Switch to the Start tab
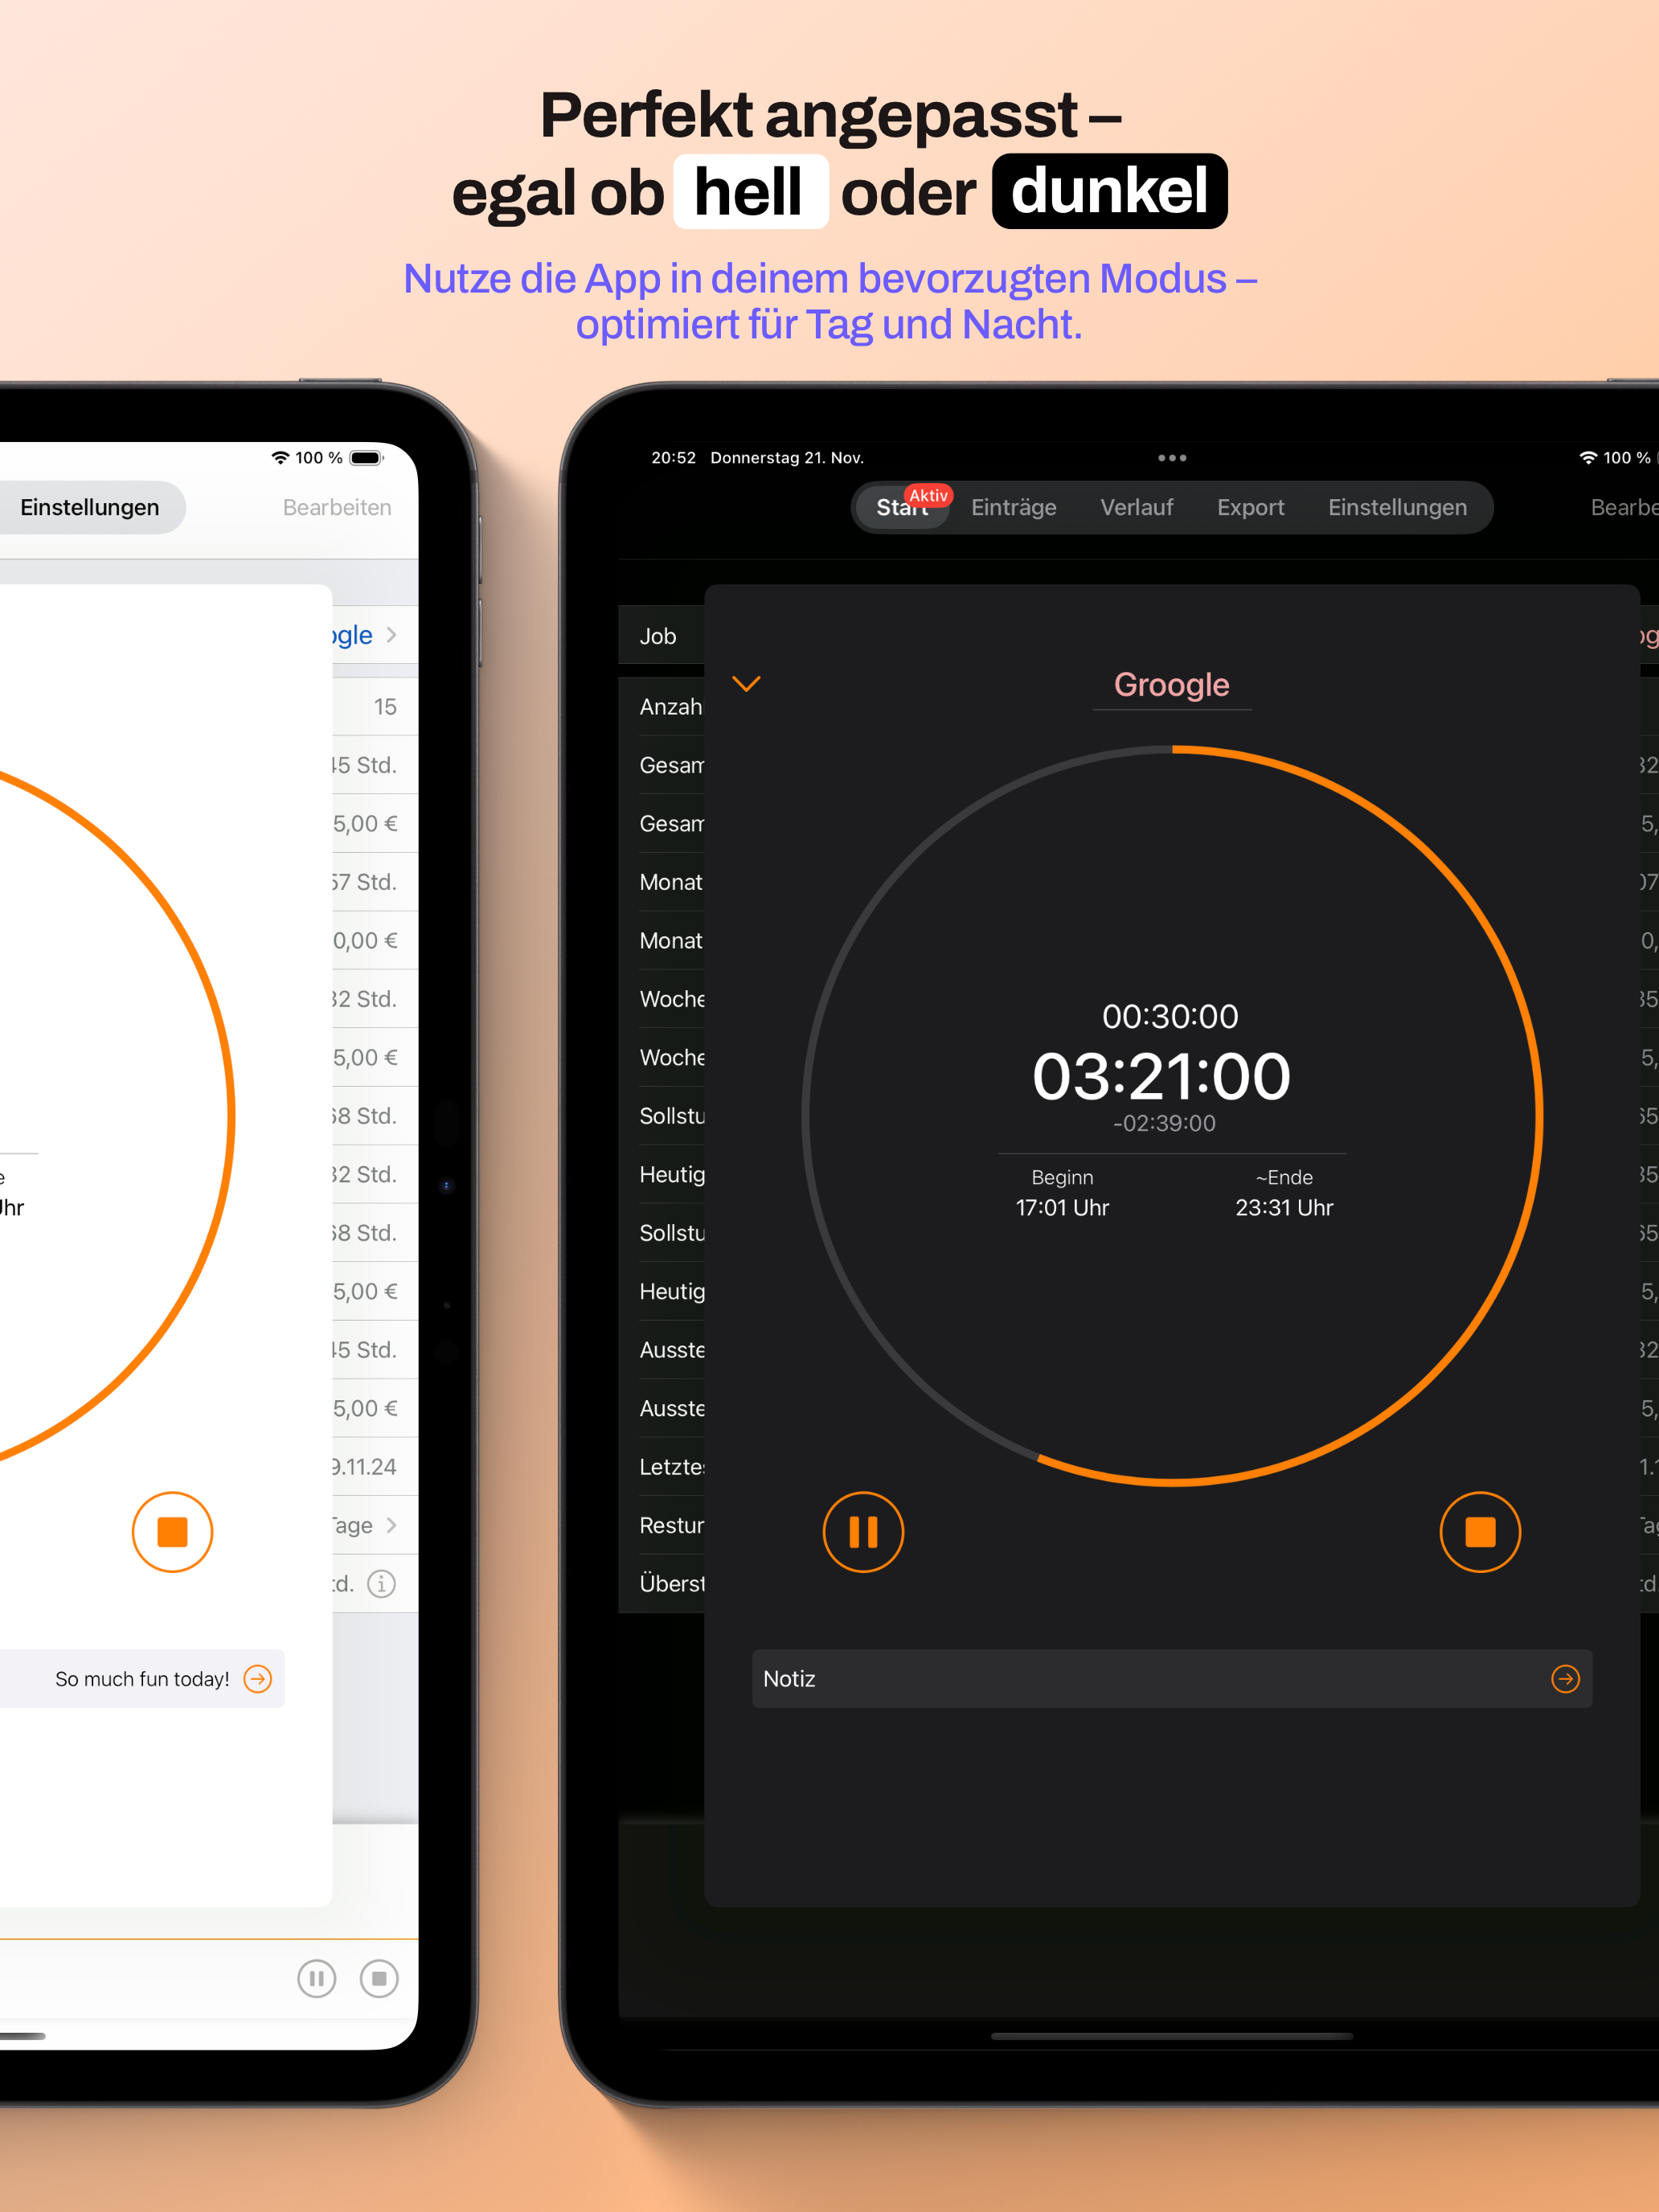Image resolution: width=1659 pixels, height=2212 pixels. (x=902, y=507)
